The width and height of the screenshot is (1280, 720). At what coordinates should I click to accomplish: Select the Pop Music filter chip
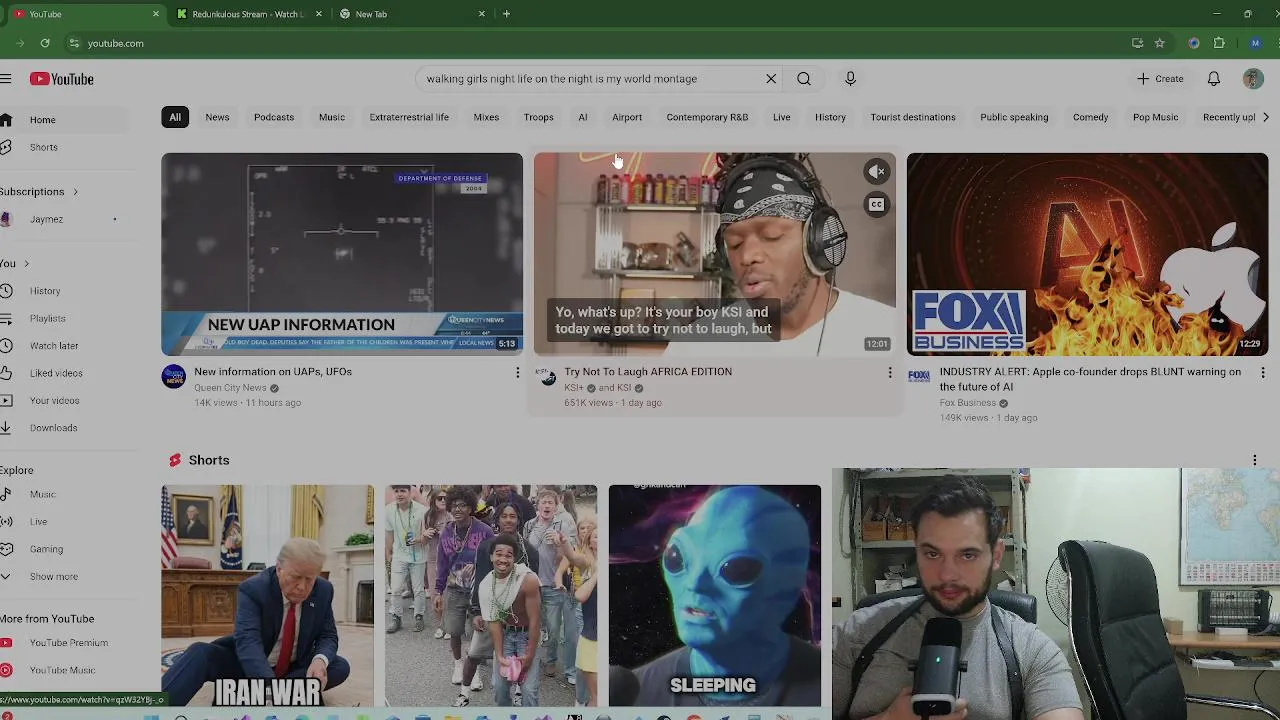coord(1155,117)
